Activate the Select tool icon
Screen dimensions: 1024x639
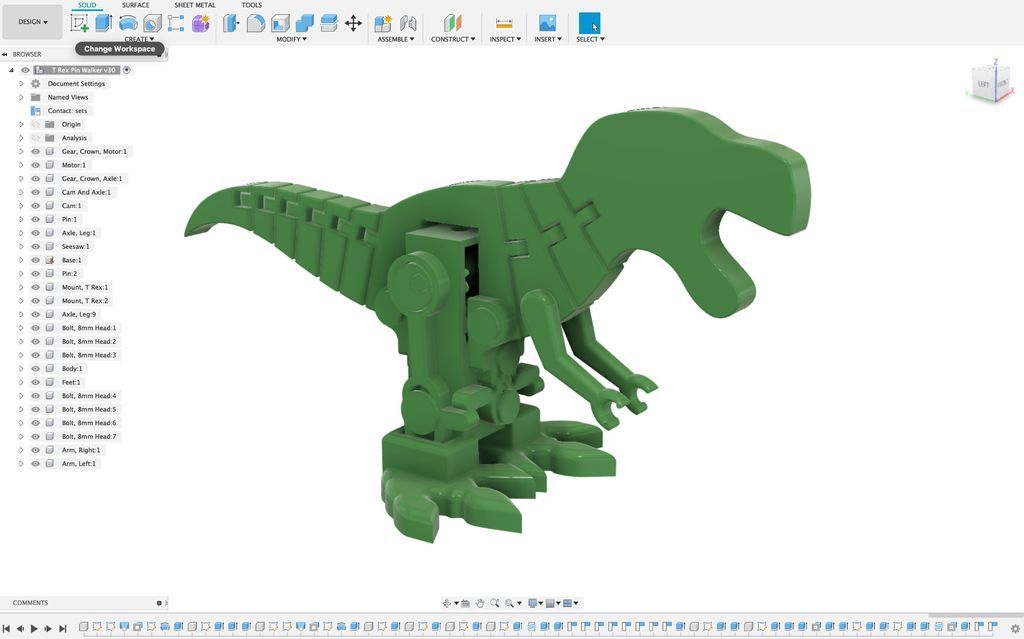coord(590,24)
